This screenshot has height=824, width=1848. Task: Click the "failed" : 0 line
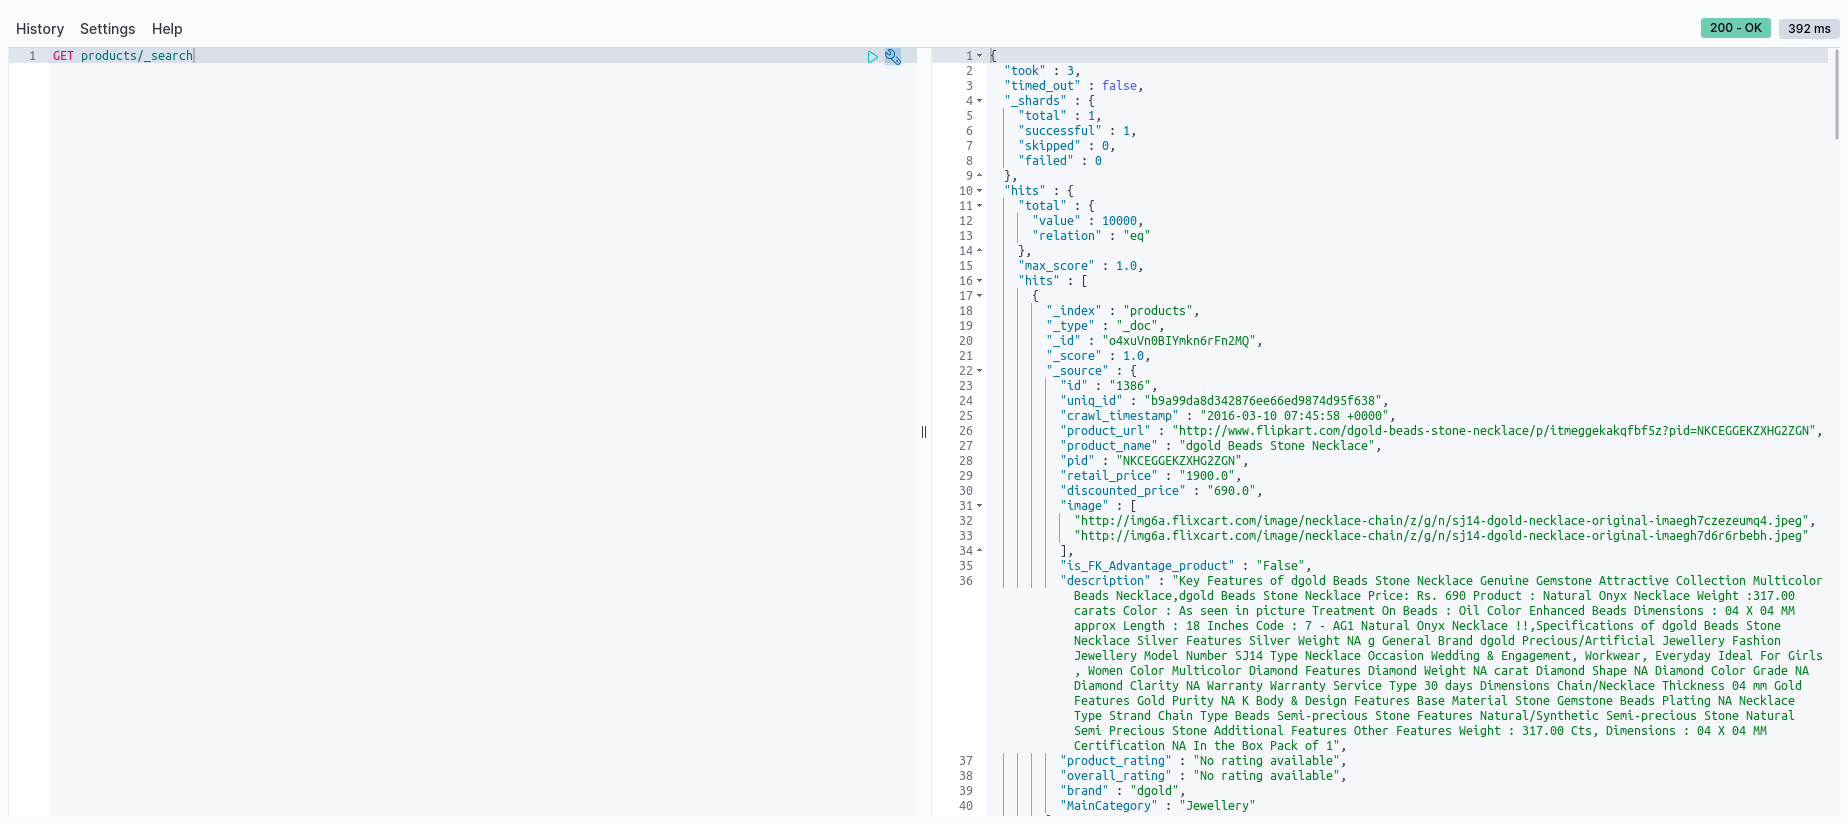click(x=1060, y=161)
